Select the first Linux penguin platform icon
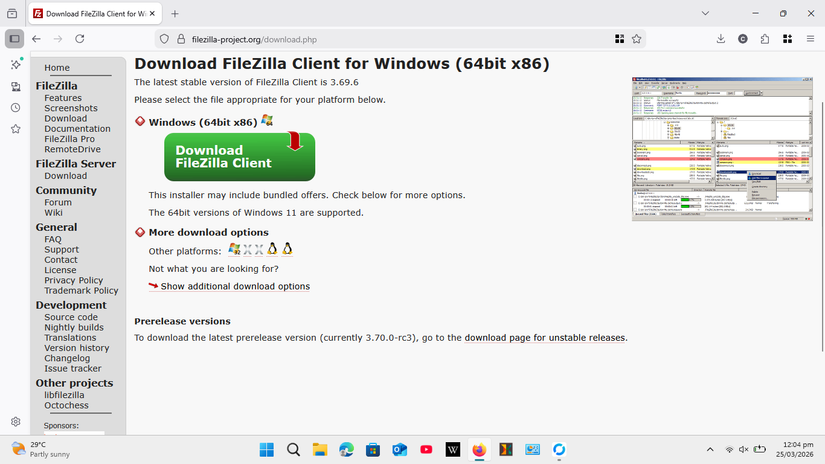This screenshot has height=464, width=825. pos(272,249)
